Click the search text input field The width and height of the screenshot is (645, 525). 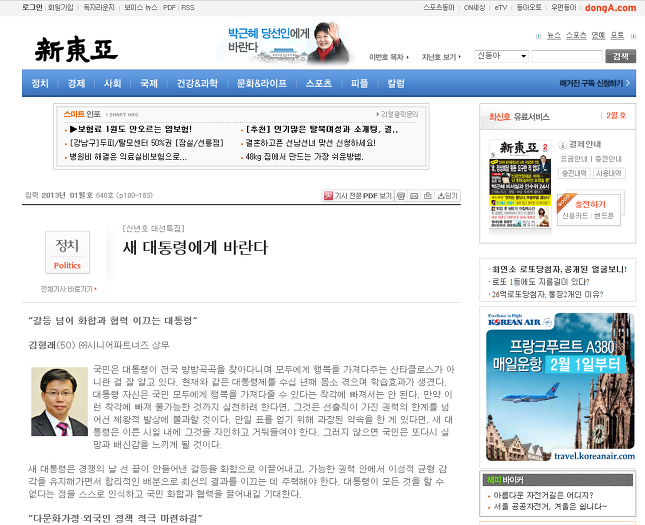[567, 56]
